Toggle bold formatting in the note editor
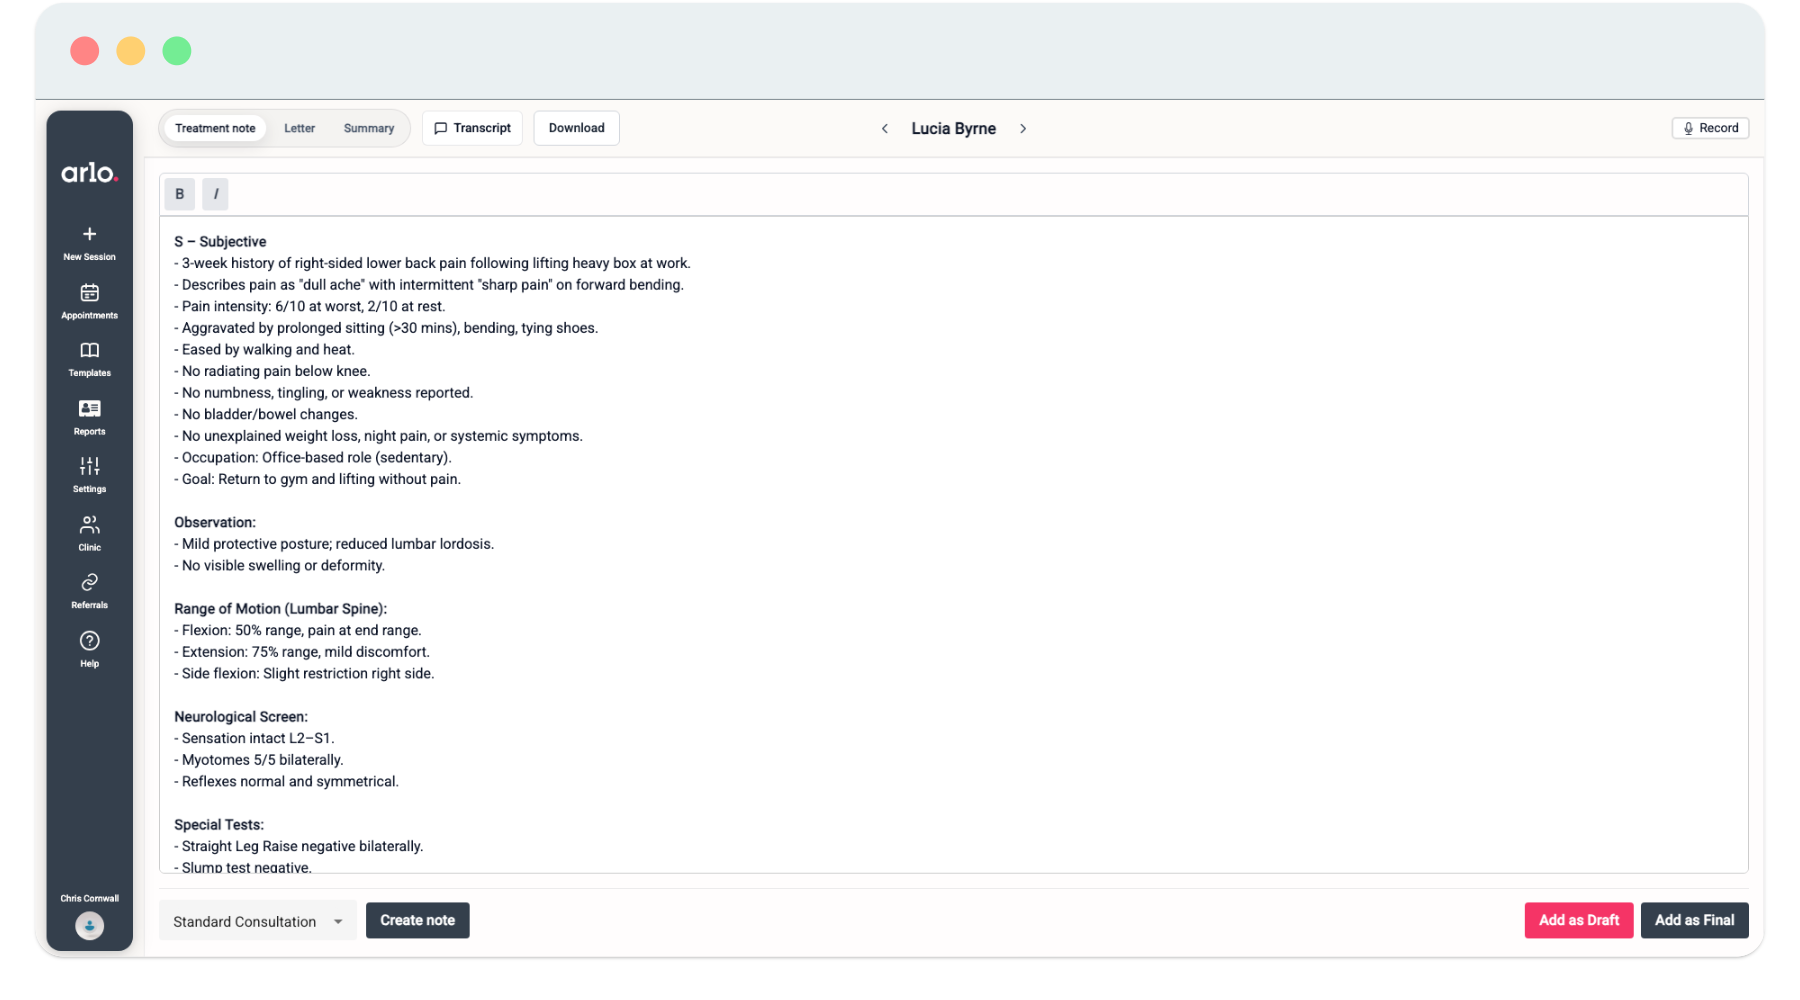 point(180,193)
